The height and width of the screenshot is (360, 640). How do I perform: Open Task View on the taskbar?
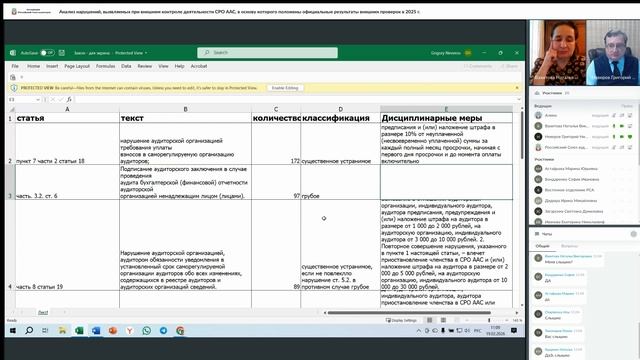tap(45, 331)
